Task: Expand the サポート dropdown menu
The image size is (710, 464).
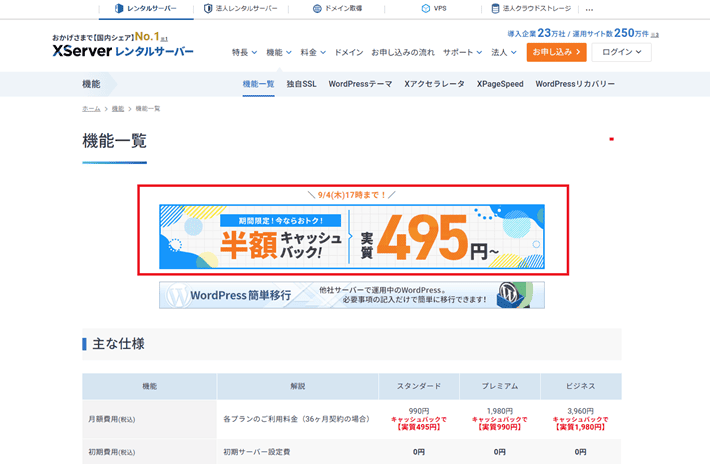Action: pyautogui.click(x=462, y=53)
